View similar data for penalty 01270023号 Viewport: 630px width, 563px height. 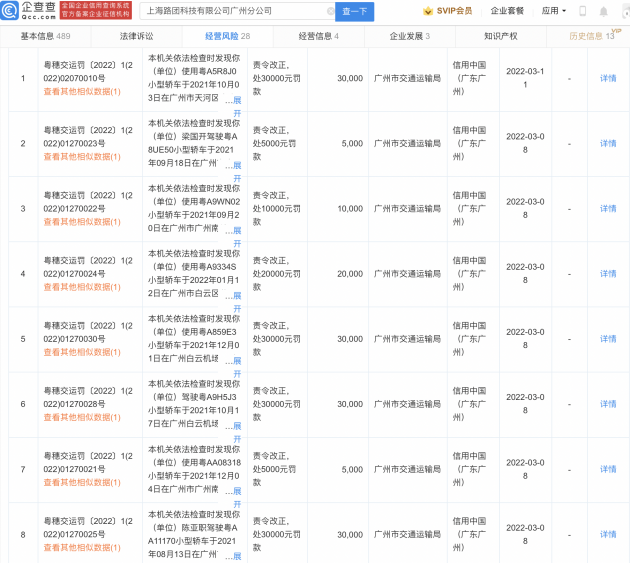[x=82, y=157]
